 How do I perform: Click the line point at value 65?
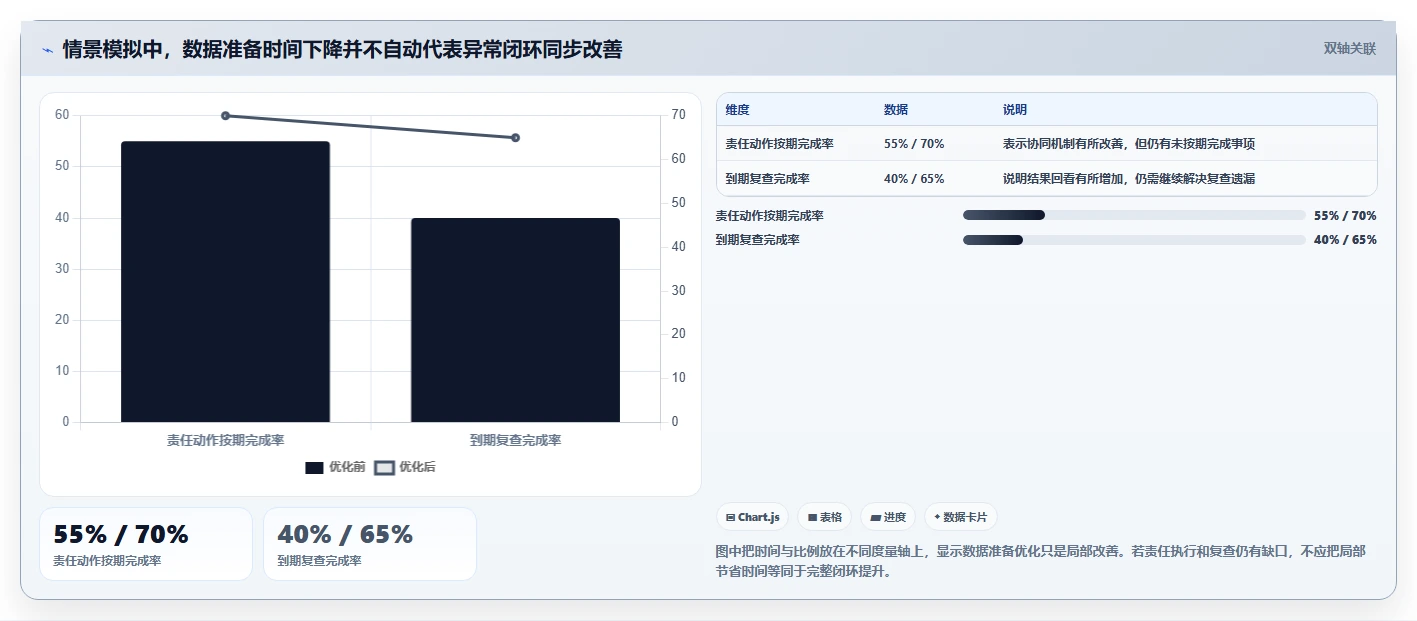tap(515, 138)
